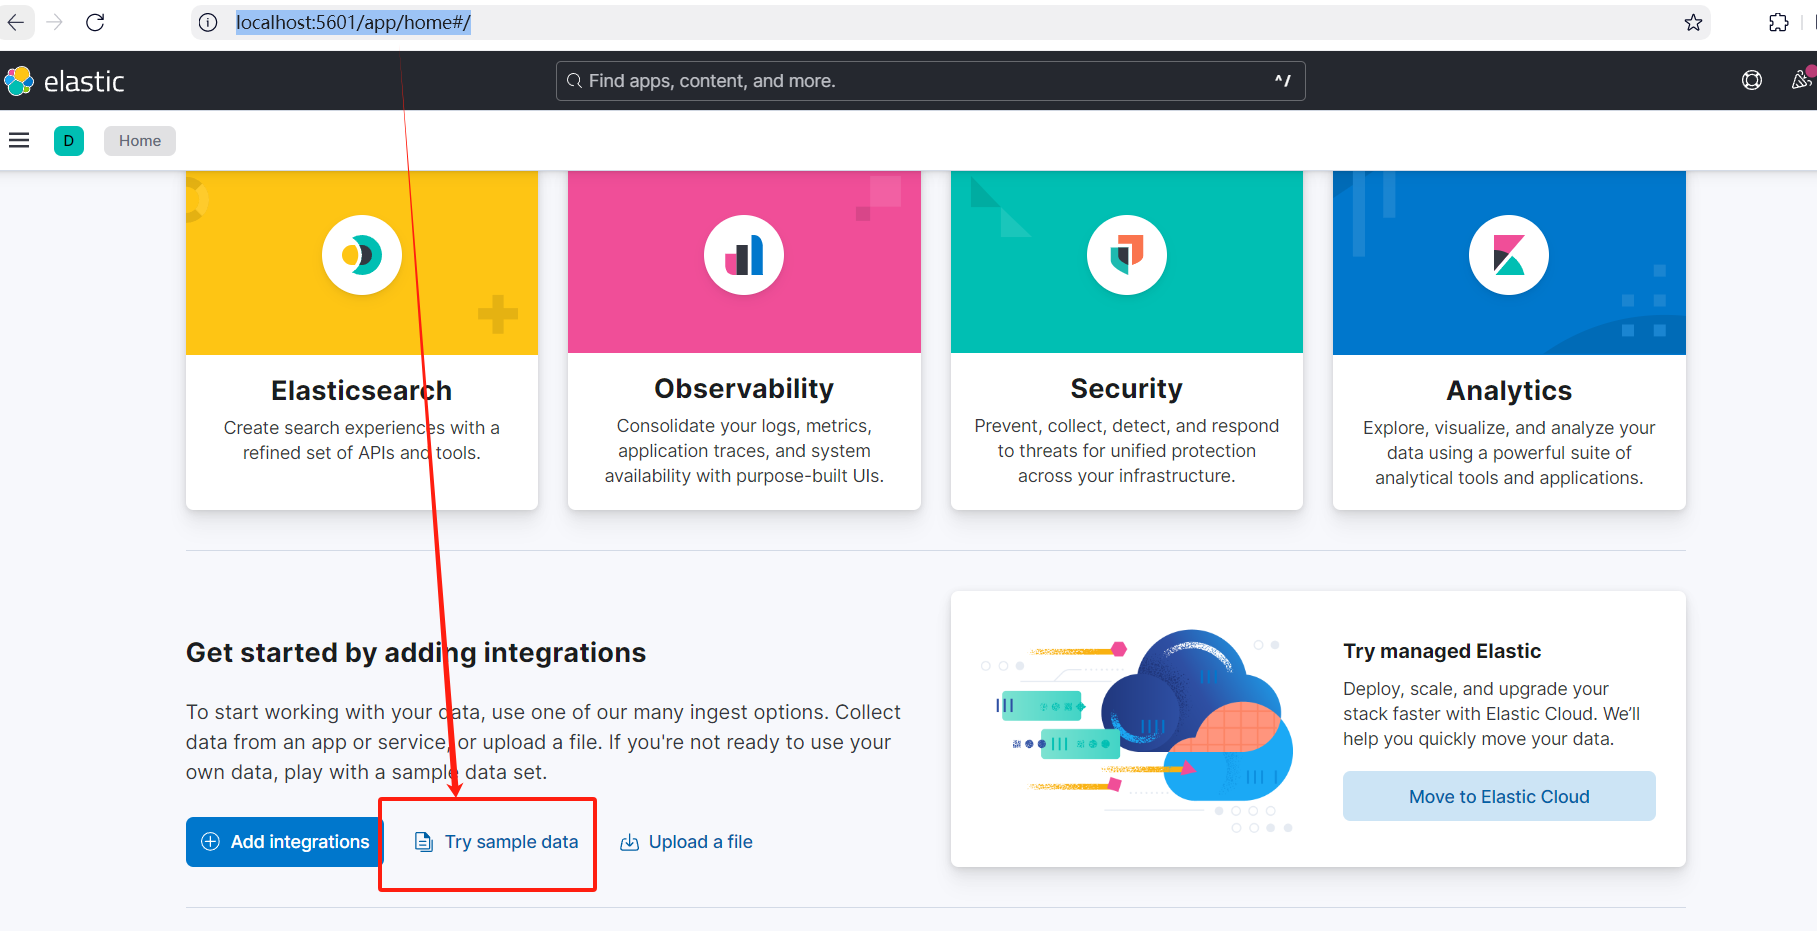Image resolution: width=1817 pixels, height=931 pixels.
Task: Click the Observability description text
Action: click(x=744, y=451)
